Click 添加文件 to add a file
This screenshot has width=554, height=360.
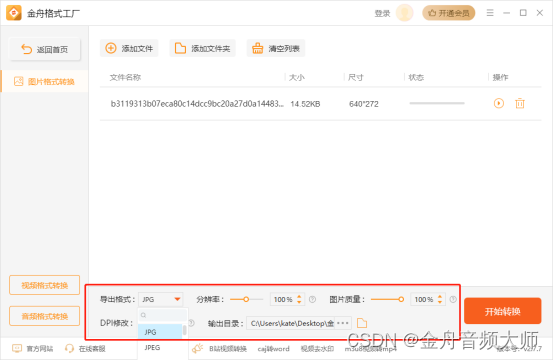coord(129,48)
